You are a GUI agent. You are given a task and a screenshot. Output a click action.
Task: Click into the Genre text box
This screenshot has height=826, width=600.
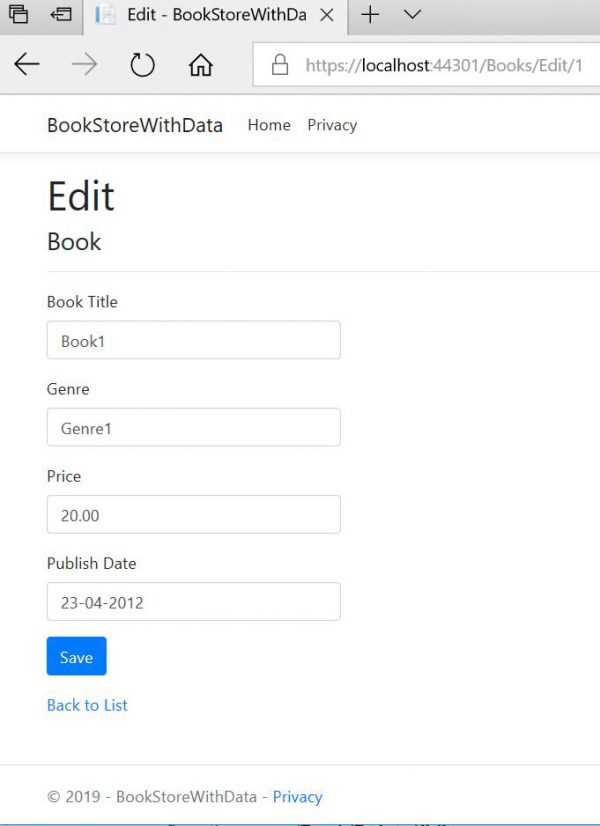(193, 427)
